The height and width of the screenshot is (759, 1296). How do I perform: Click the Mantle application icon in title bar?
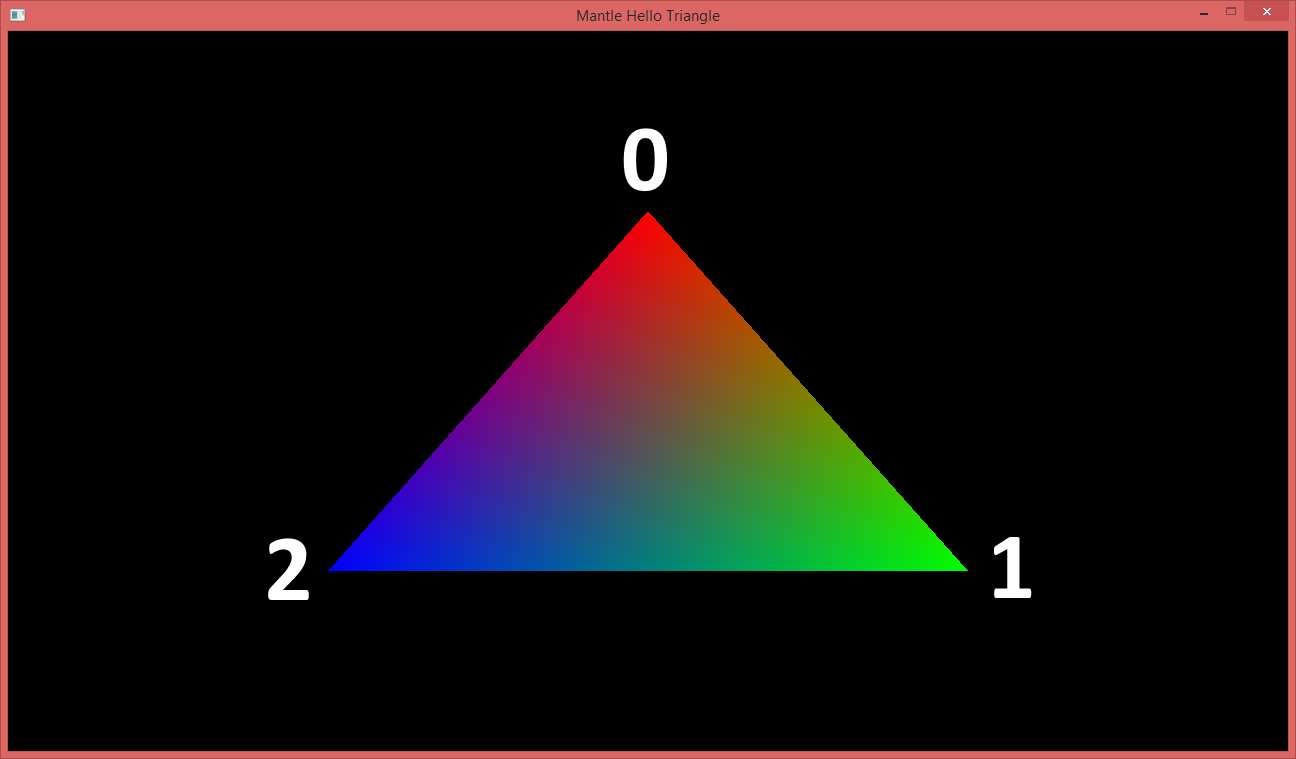coord(16,14)
